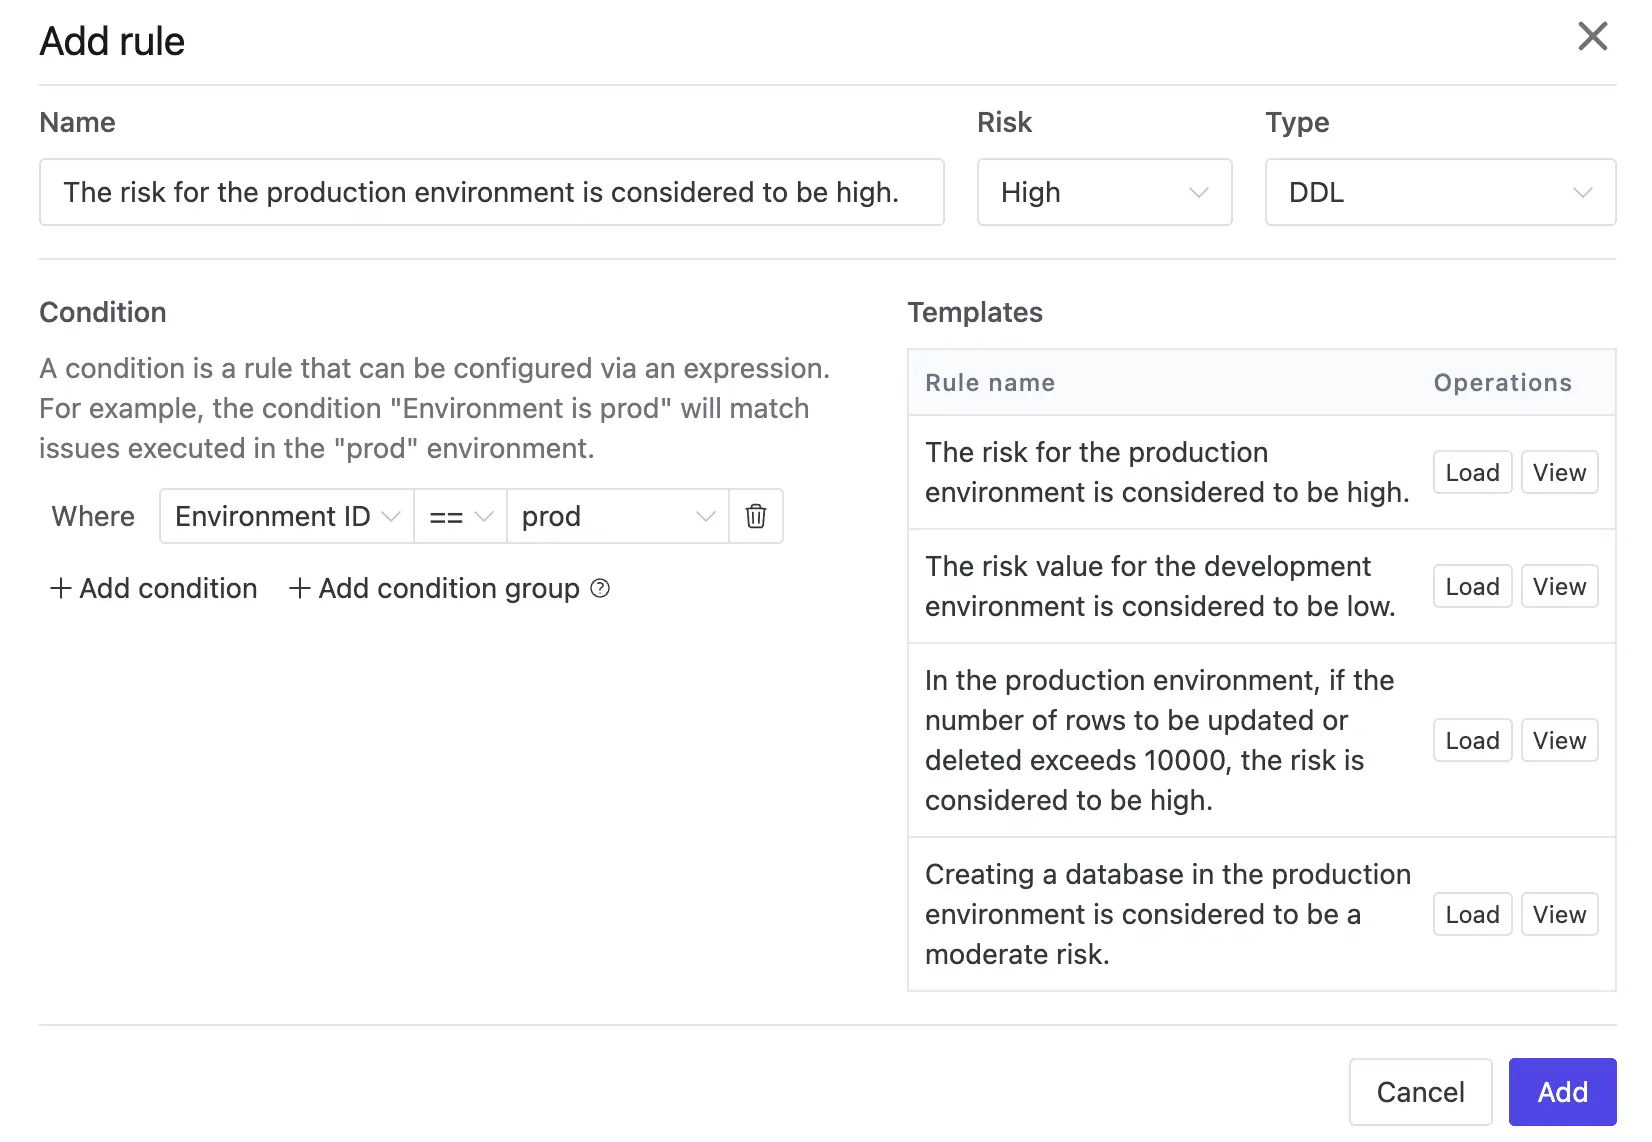The height and width of the screenshot is (1142, 1652).
Task: Click the 'Where' condition label
Action: click(x=93, y=516)
